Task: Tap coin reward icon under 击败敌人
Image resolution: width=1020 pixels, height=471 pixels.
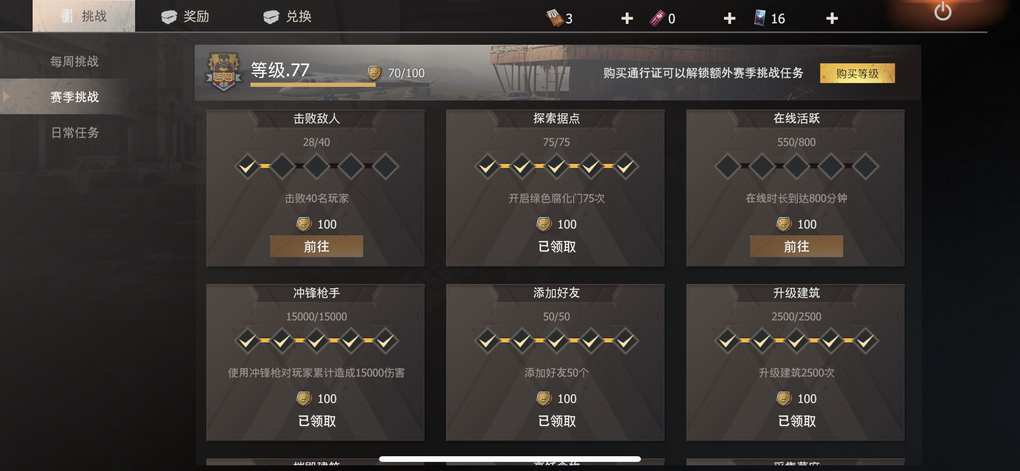Action: [304, 224]
